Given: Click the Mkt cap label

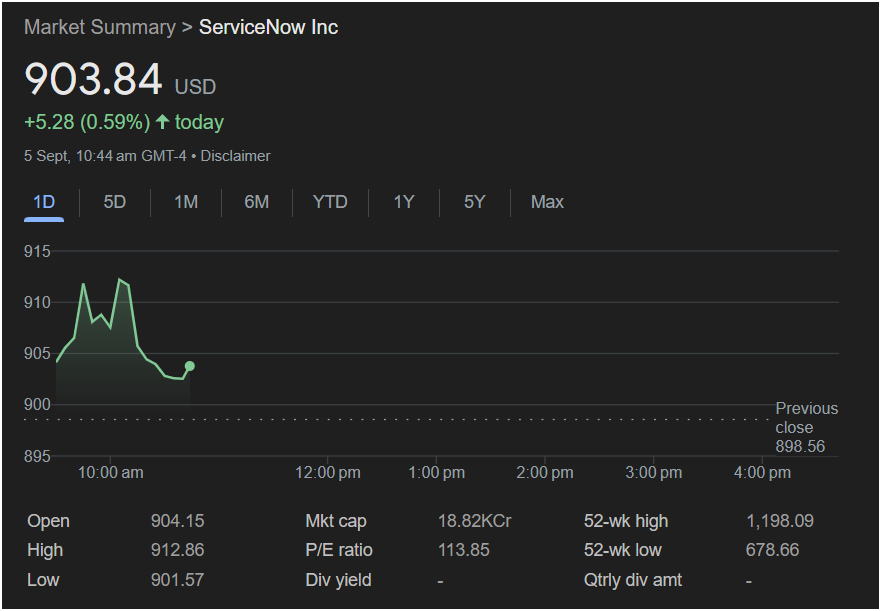Looking at the screenshot, I should [x=336, y=521].
